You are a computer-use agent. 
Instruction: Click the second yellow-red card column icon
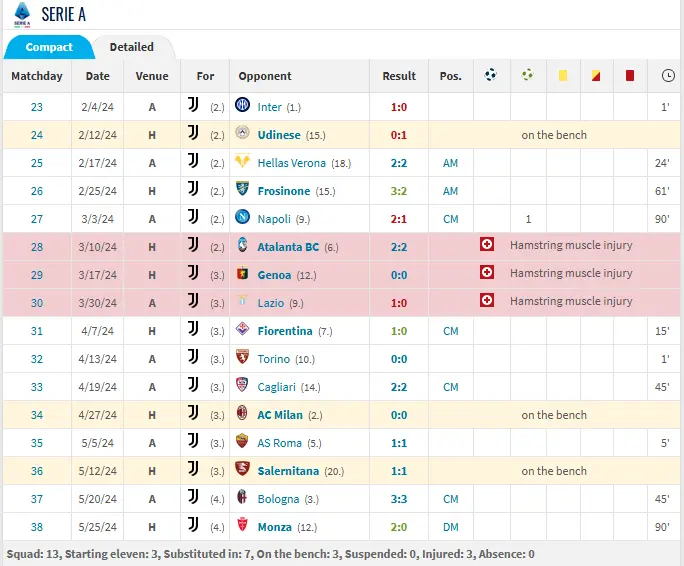[x=595, y=76]
